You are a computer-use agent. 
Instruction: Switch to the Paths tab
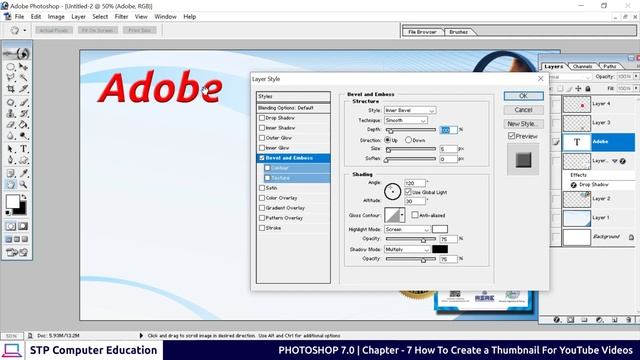click(610, 66)
